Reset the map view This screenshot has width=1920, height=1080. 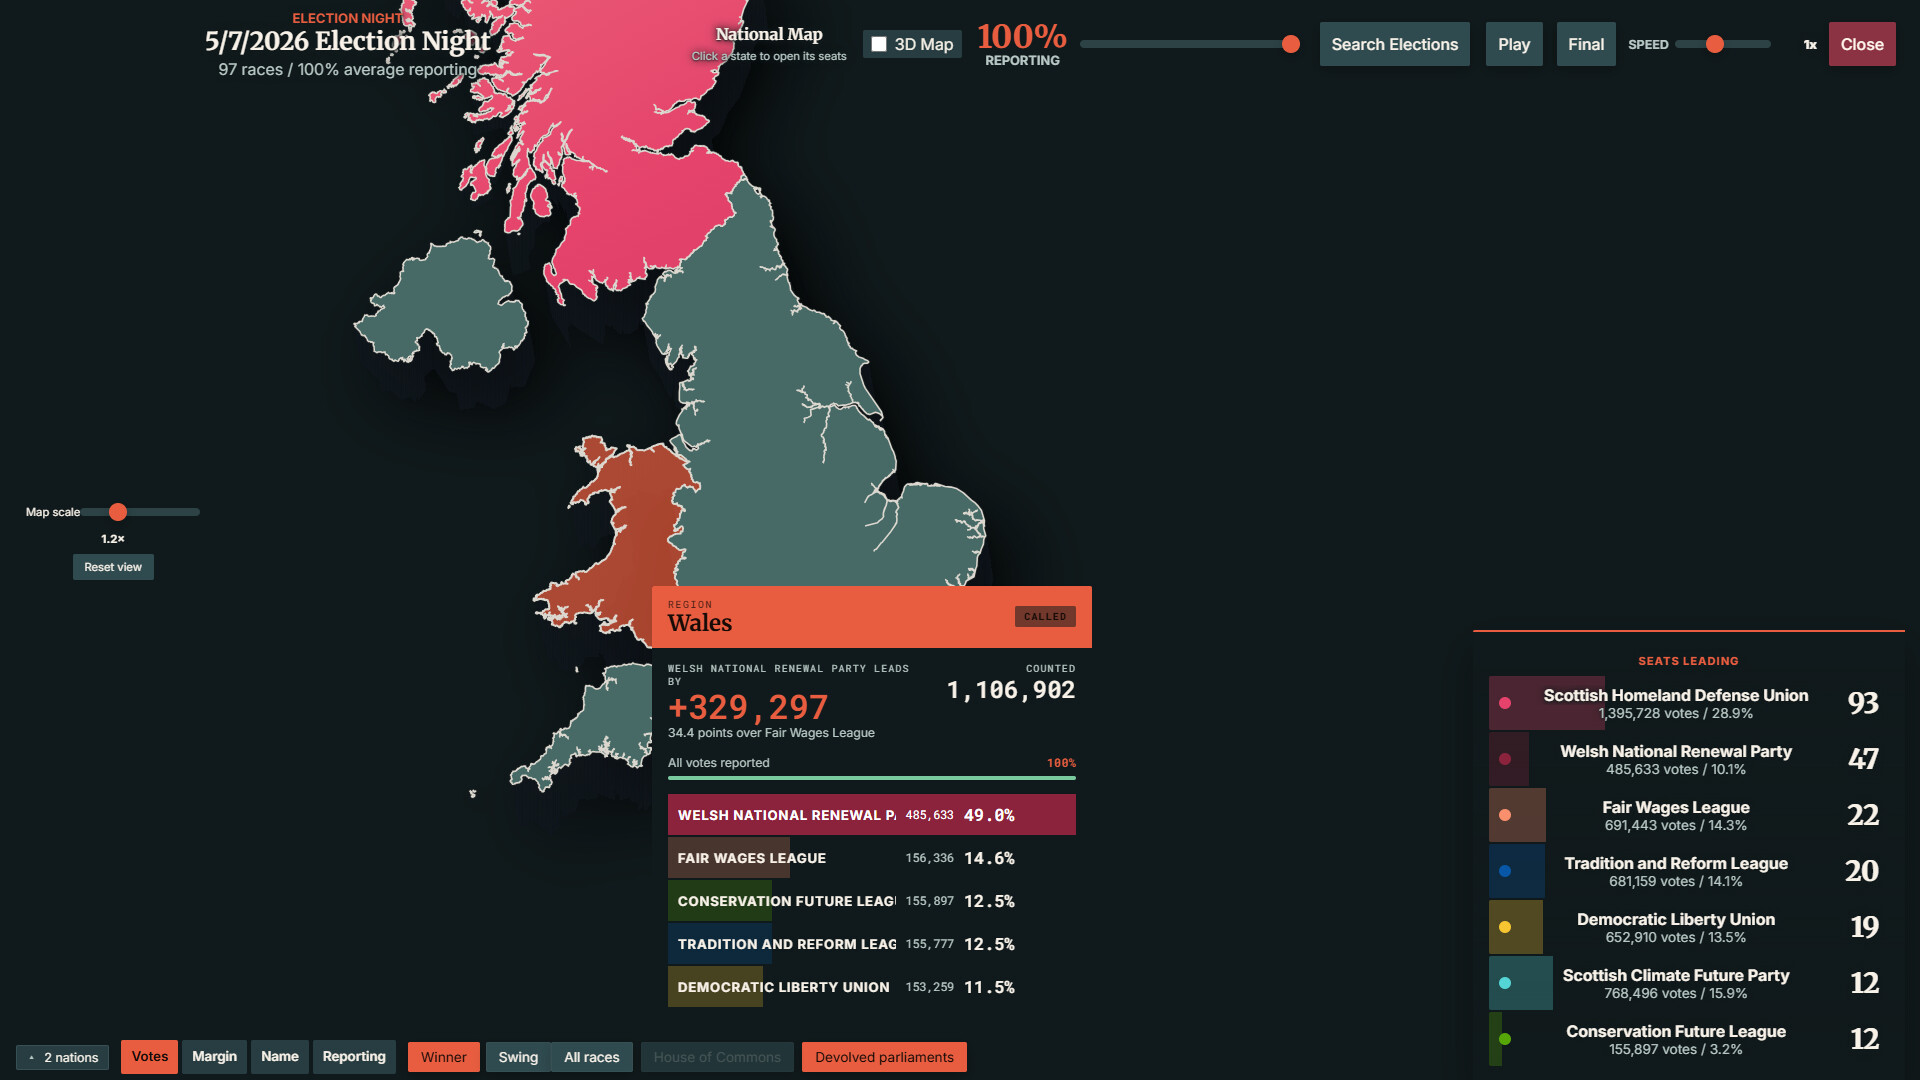pyautogui.click(x=113, y=567)
